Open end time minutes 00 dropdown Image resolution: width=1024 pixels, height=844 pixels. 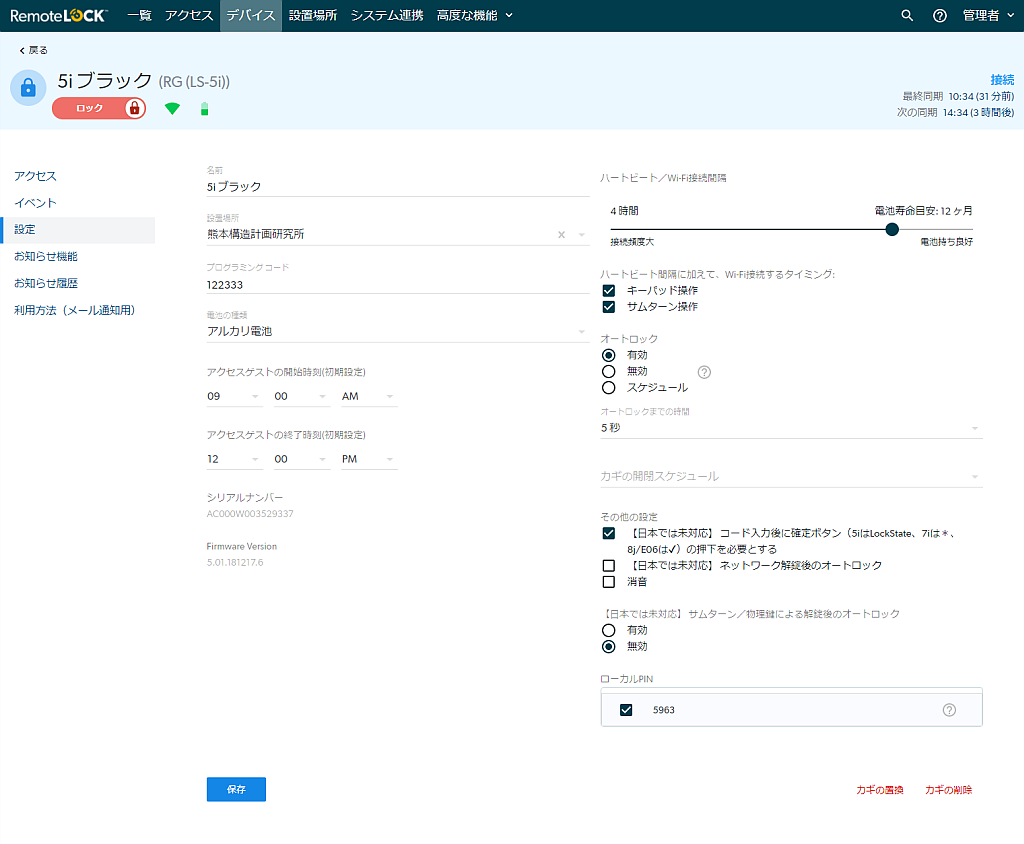click(x=302, y=459)
